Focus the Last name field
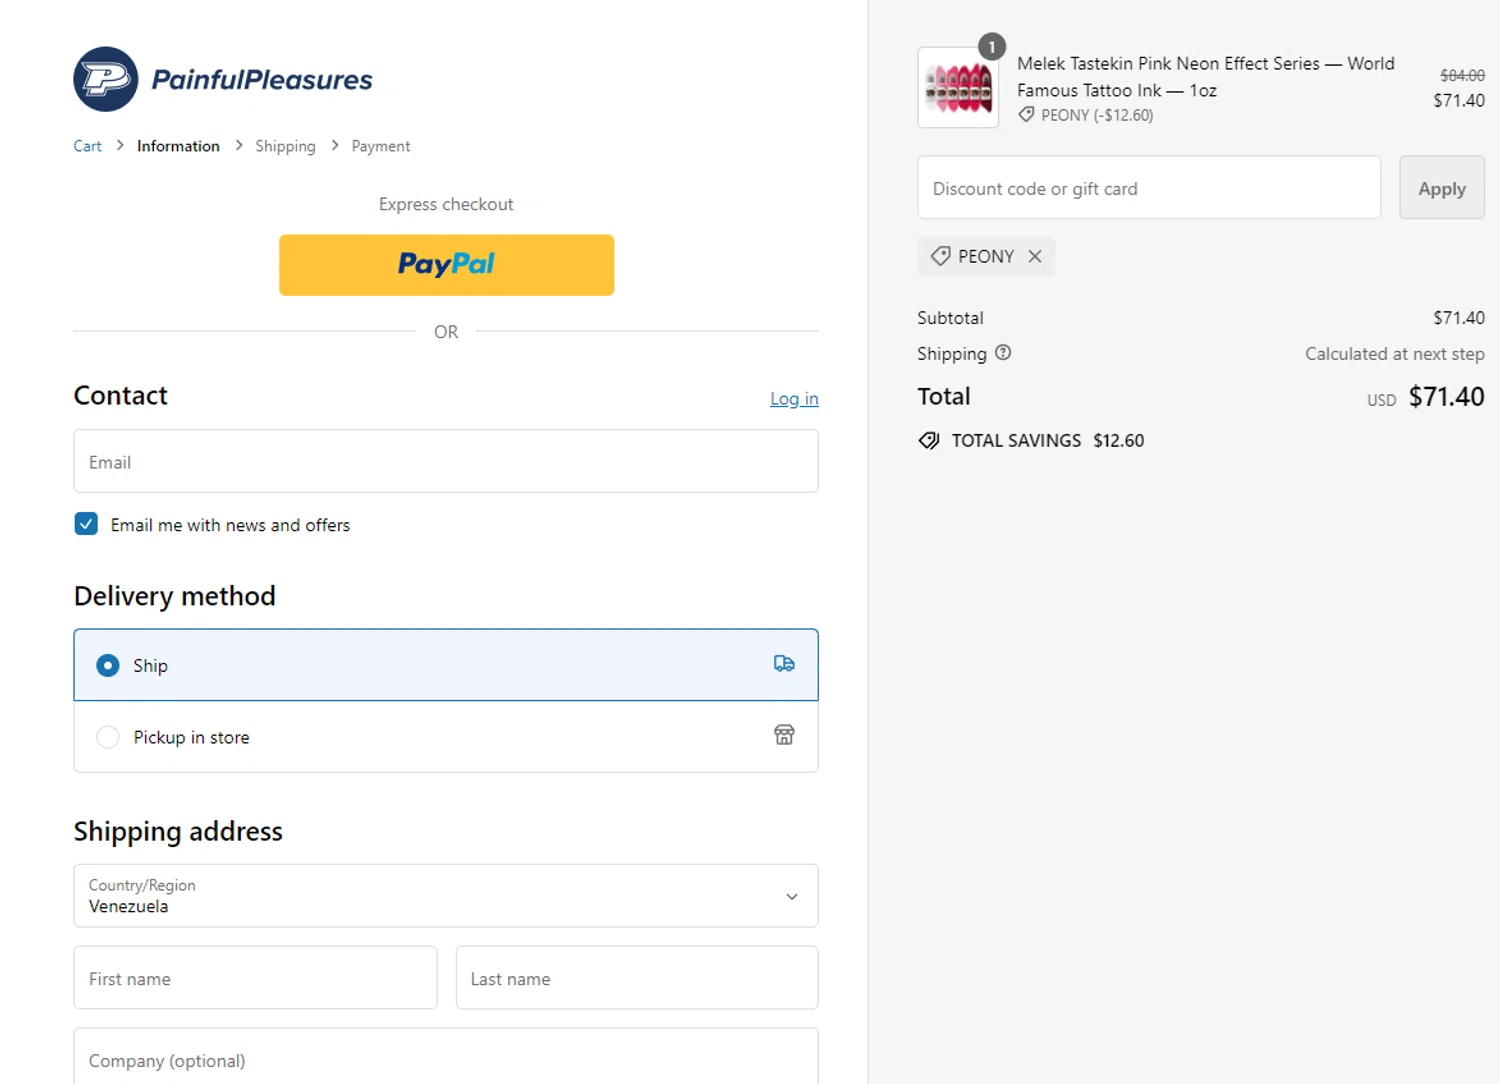This screenshot has height=1084, width=1500. pyautogui.click(x=637, y=978)
